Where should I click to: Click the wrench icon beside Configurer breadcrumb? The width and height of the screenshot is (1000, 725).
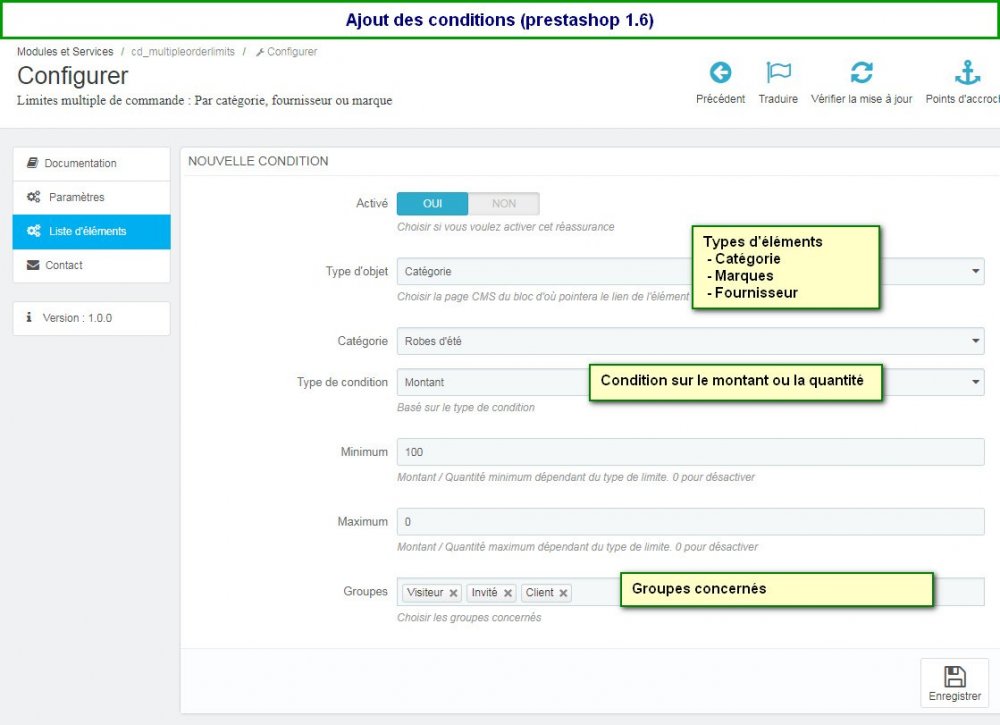click(x=260, y=52)
